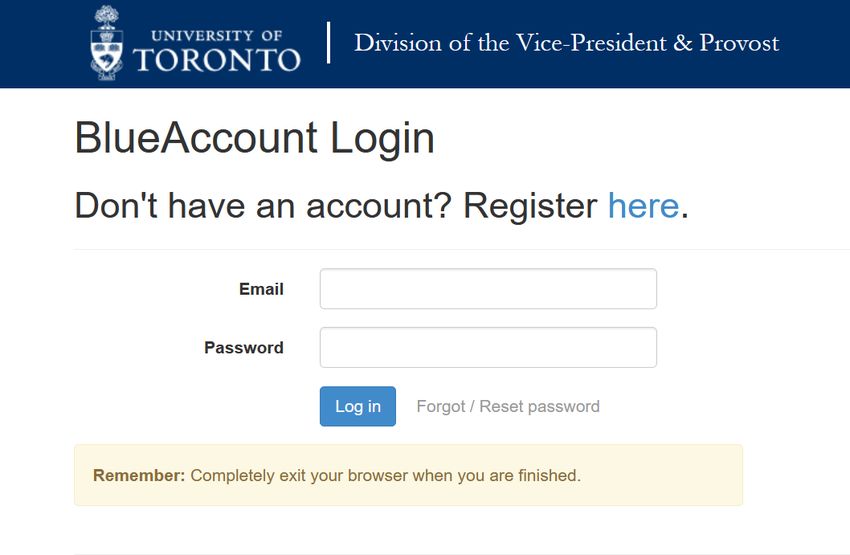
Task: Click the vertical divider line in the header
Action: coord(329,43)
